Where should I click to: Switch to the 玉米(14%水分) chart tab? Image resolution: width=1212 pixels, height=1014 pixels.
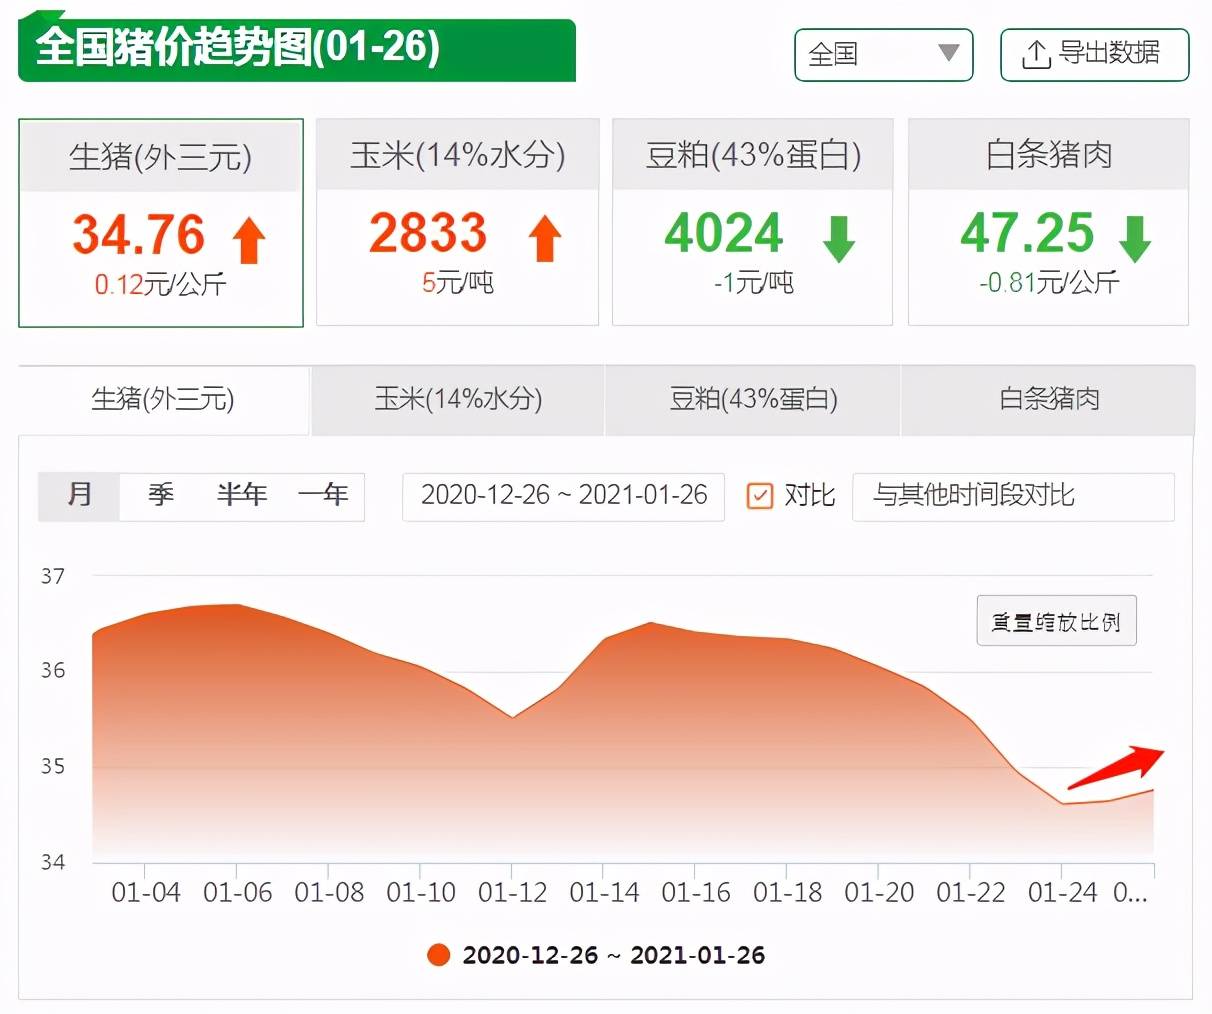pyautogui.click(x=458, y=400)
